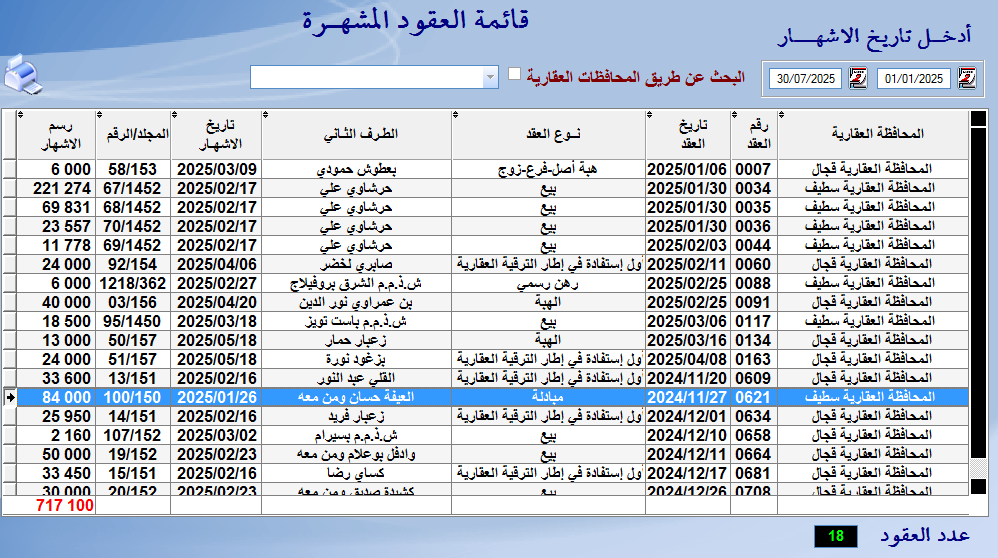Screen dimensions: 998x558
Task: Click row selector box for contract 0060
Action: click(x=10, y=264)
